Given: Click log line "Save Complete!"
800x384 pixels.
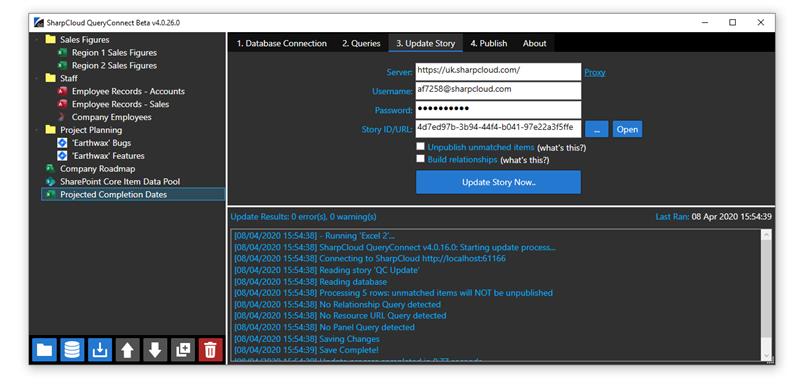Looking at the screenshot, I should coord(306,350).
